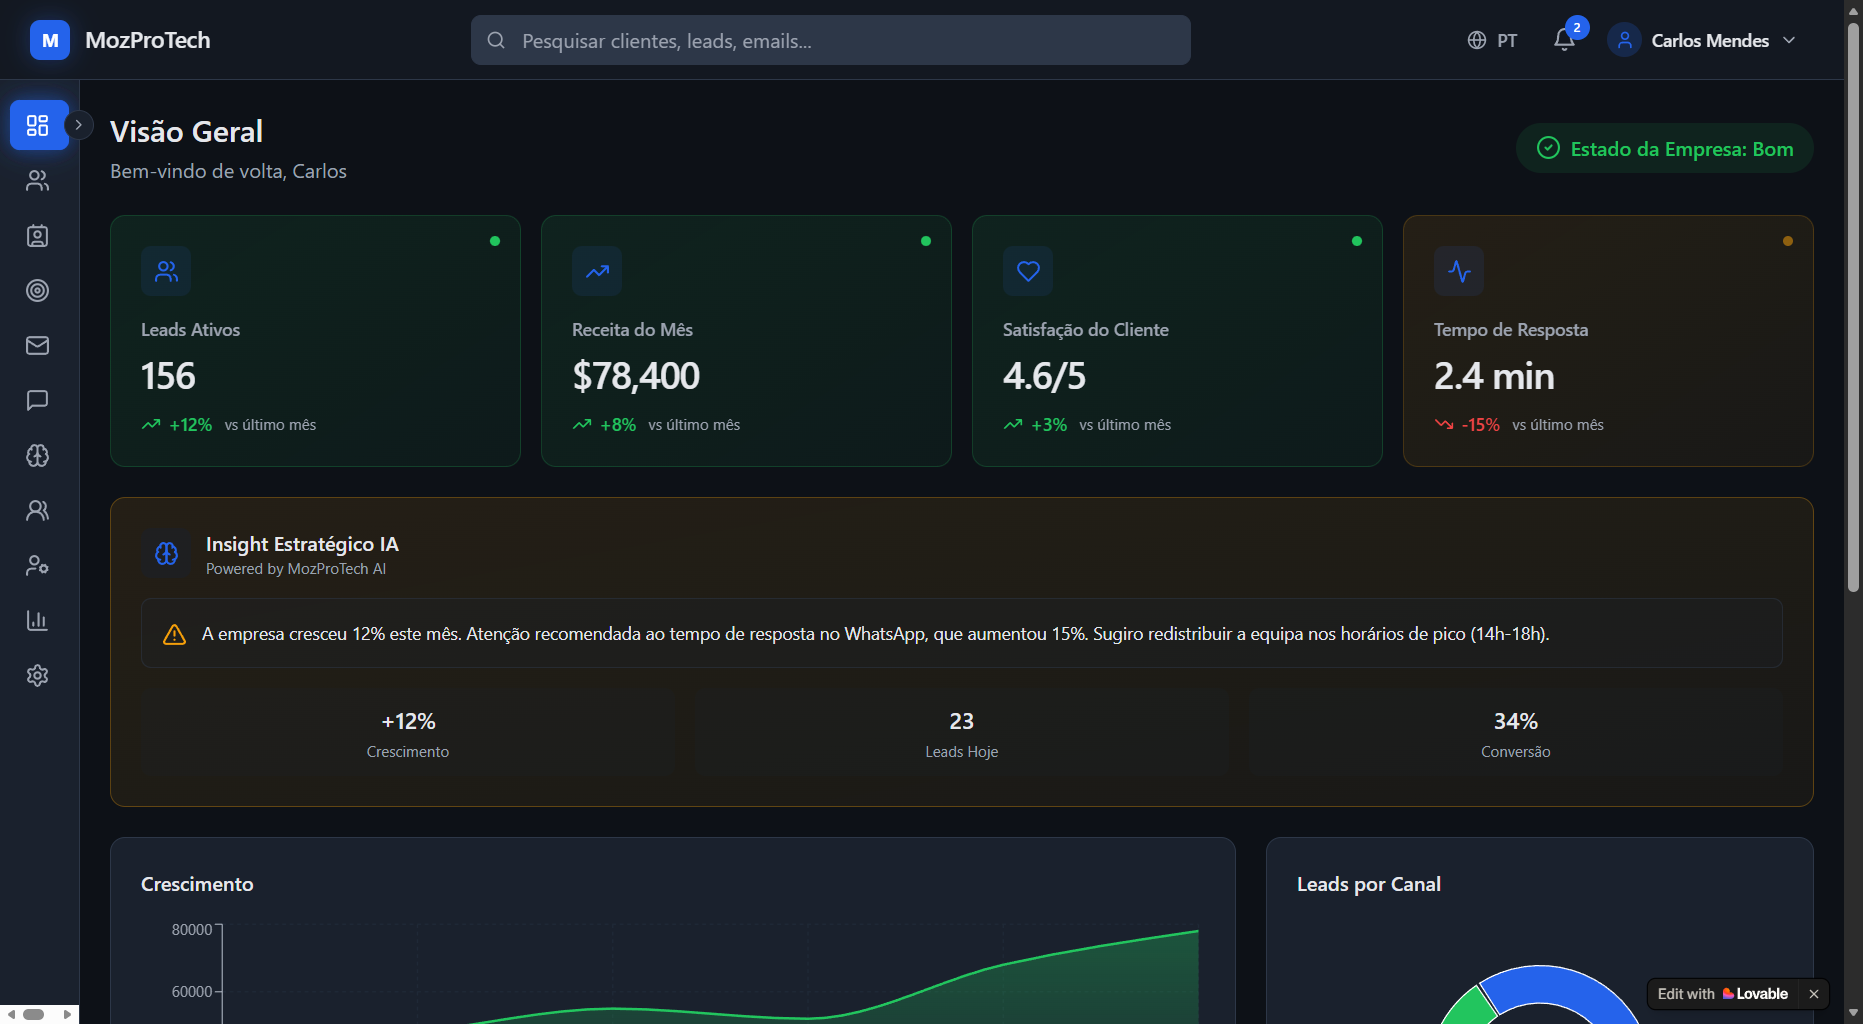Viewport: 1863px width, 1024px height.
Task: Open the Email envelope icon
Action: [x=37, y=345]
